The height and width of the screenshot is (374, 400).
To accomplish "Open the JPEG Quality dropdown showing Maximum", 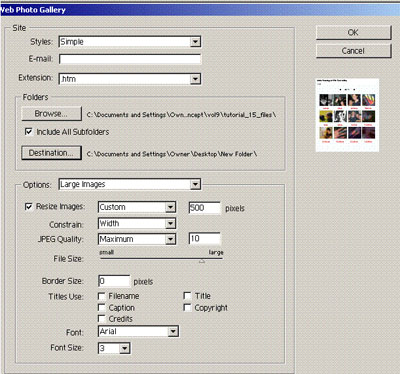I will click(x=137, y=239).
